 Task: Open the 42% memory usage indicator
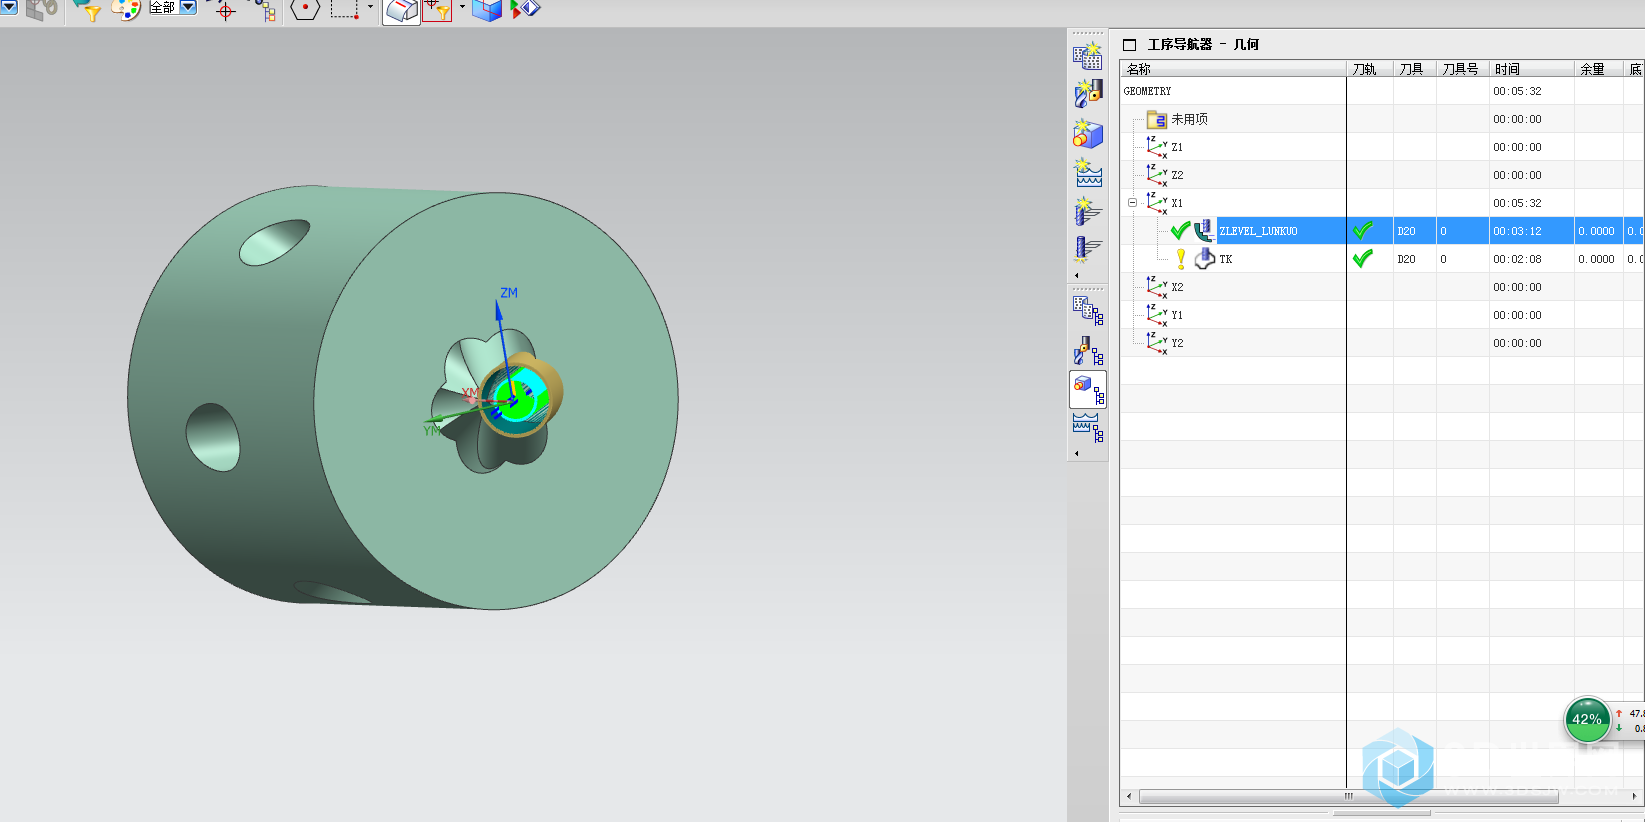(1586, 719)
